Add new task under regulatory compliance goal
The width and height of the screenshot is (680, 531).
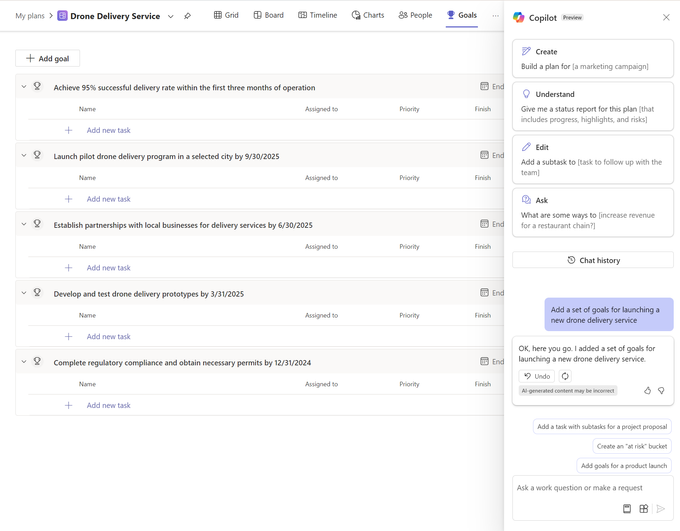108,405
